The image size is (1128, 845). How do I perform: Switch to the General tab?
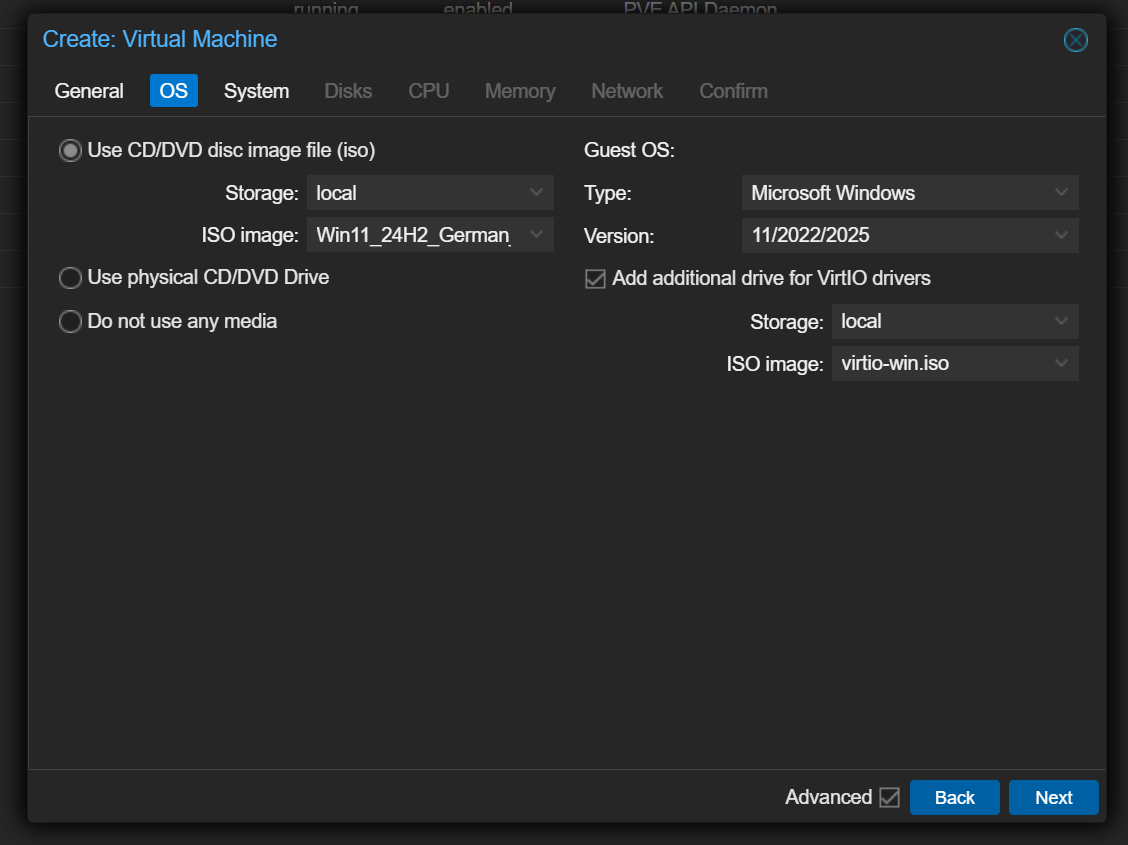89,91
